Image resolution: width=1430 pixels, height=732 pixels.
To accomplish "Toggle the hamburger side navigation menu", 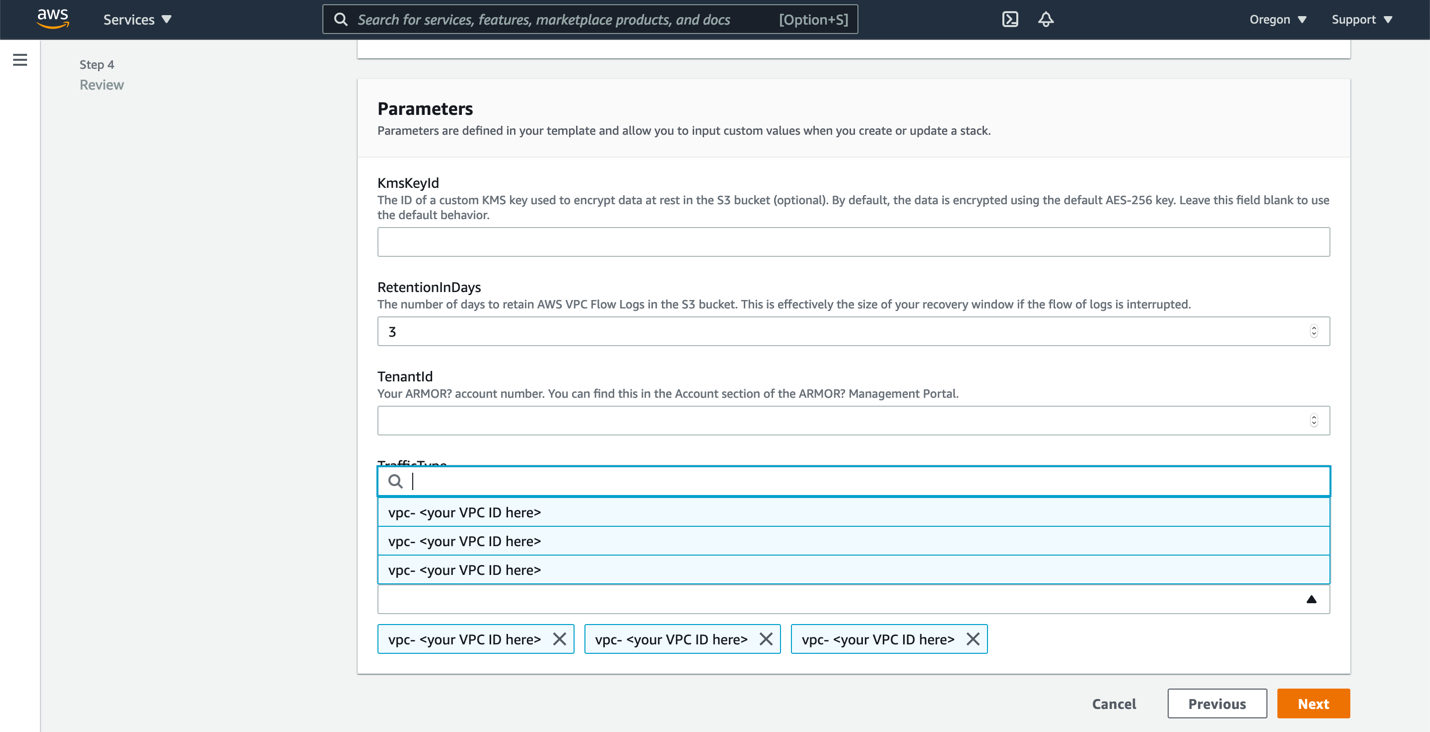I will (x=20, y=60).
